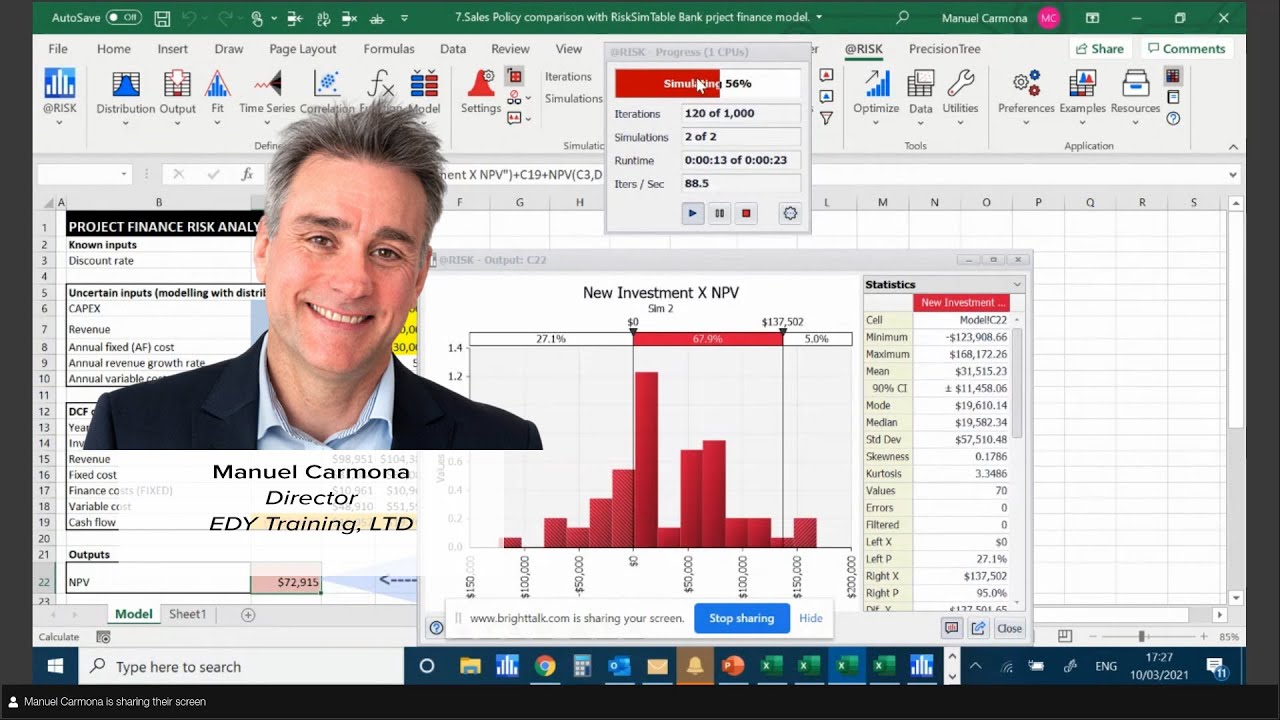
Task: Stop the simulation with the red square
Action: click(745, 213)
